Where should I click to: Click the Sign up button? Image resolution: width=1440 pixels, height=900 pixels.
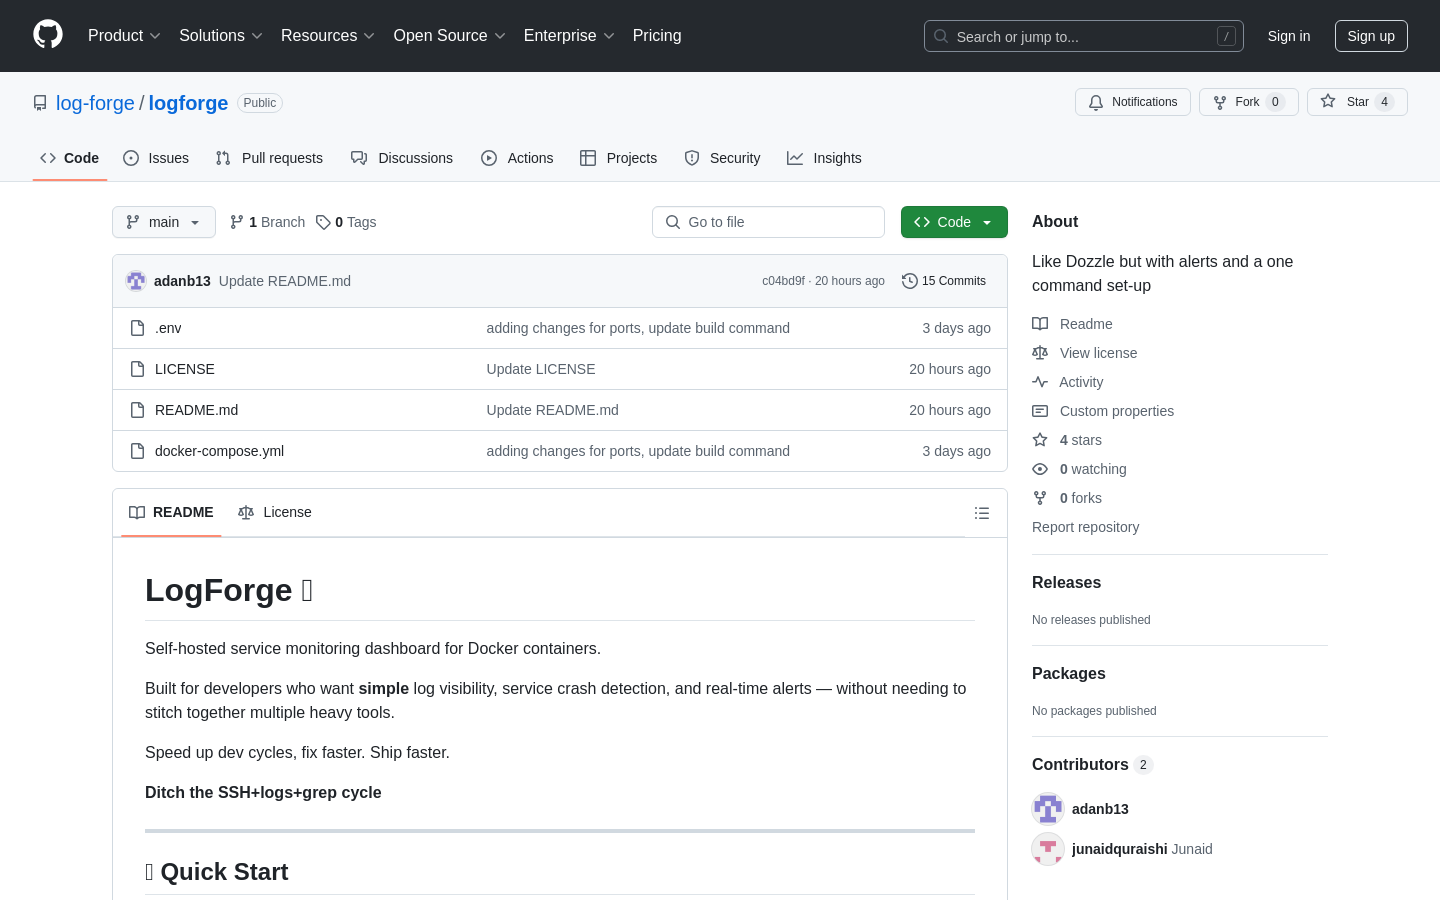pyautogui.click(x=1371, y=36)
